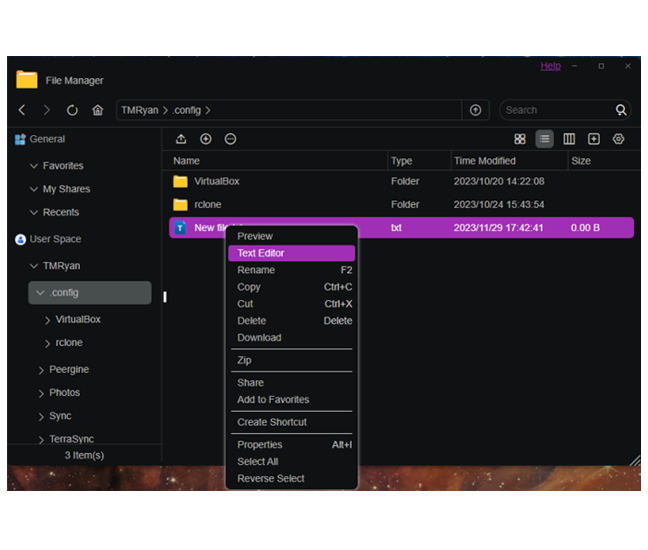Switch to grid thumbnail view

pyautogui.click(x=520, y=139)
